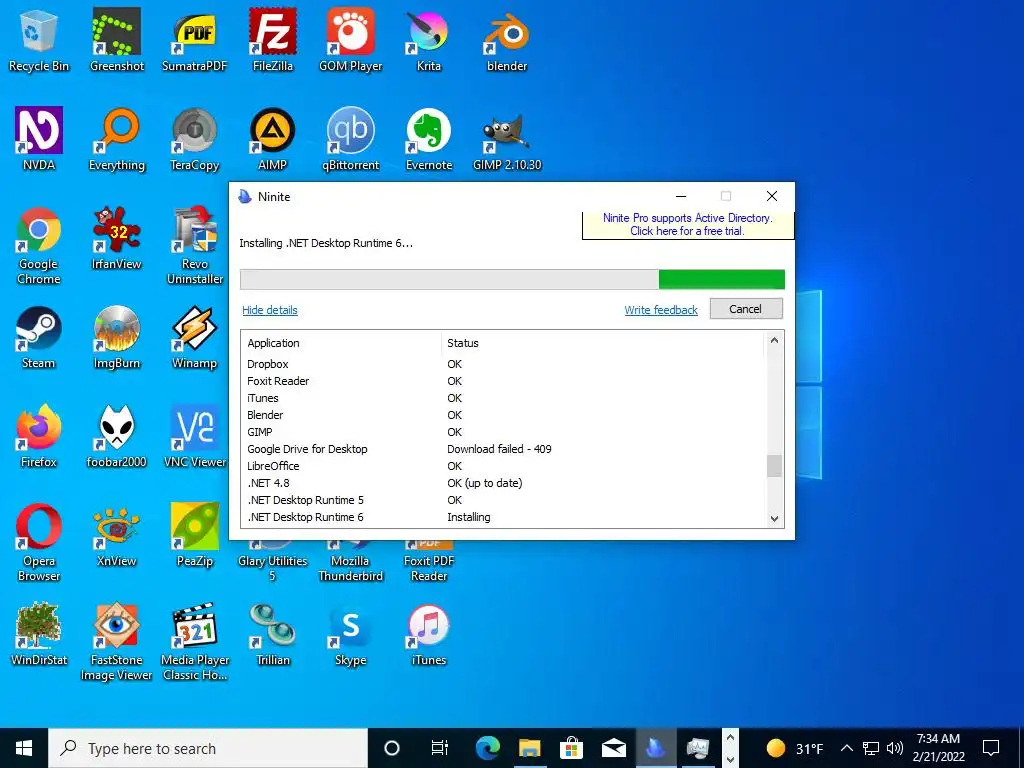
Task: Cancel the Ninite installation
Action: tap(746, 309)
